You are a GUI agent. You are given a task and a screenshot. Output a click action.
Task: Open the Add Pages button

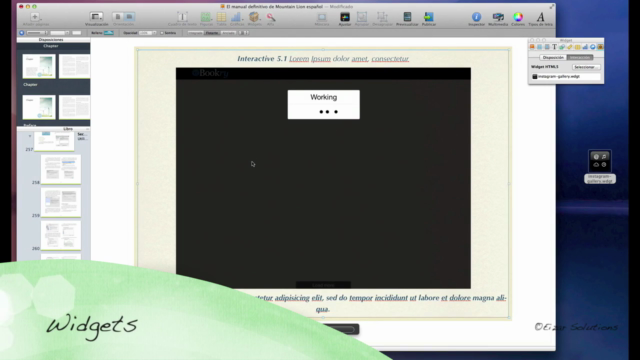point(35,17)
